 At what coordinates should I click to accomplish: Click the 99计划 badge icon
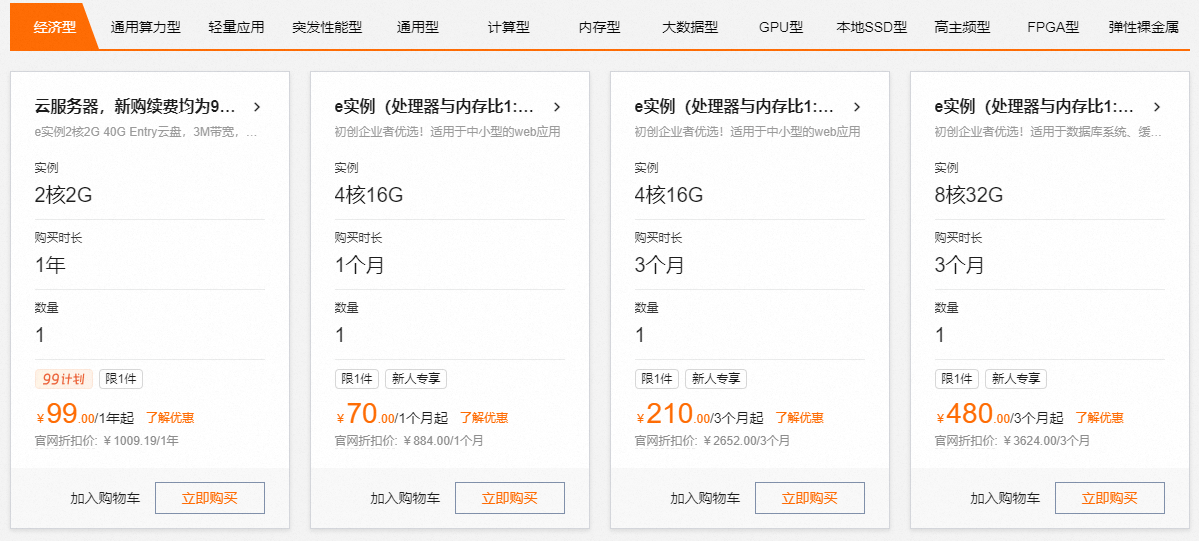64,378
